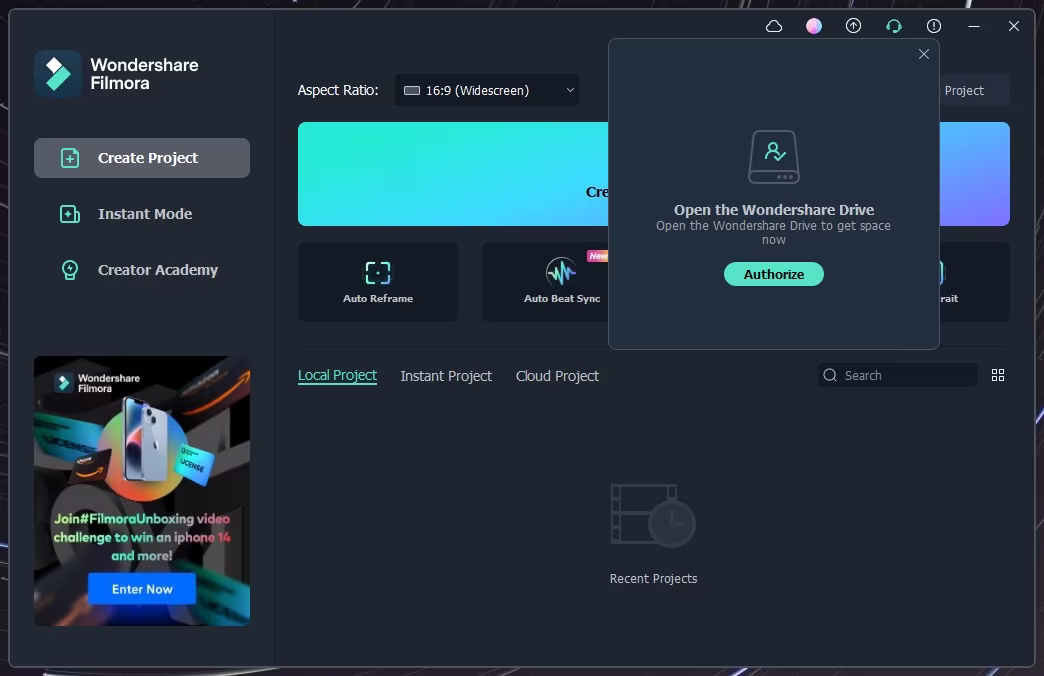Viewport: 1044px width, 676px height.
Task: Close the Wondershare Drive popup
Action: click(923, 54)
